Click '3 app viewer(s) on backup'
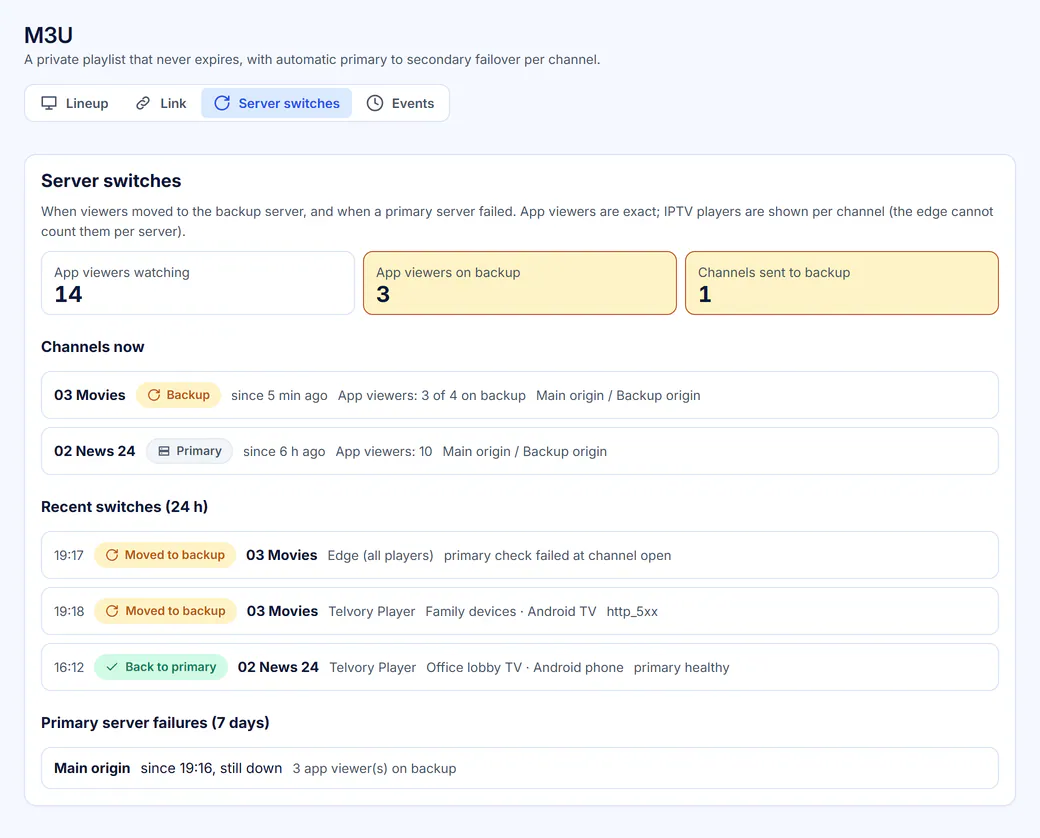The width and height of the screenshot is (1040, 838). [375, 768]
